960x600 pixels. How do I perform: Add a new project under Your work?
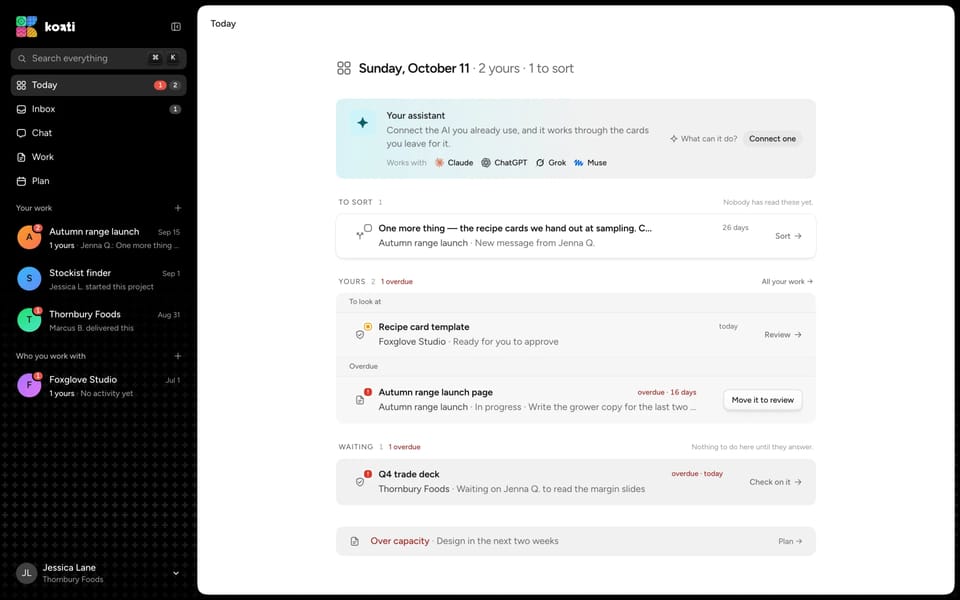click(x=178, y=208)
